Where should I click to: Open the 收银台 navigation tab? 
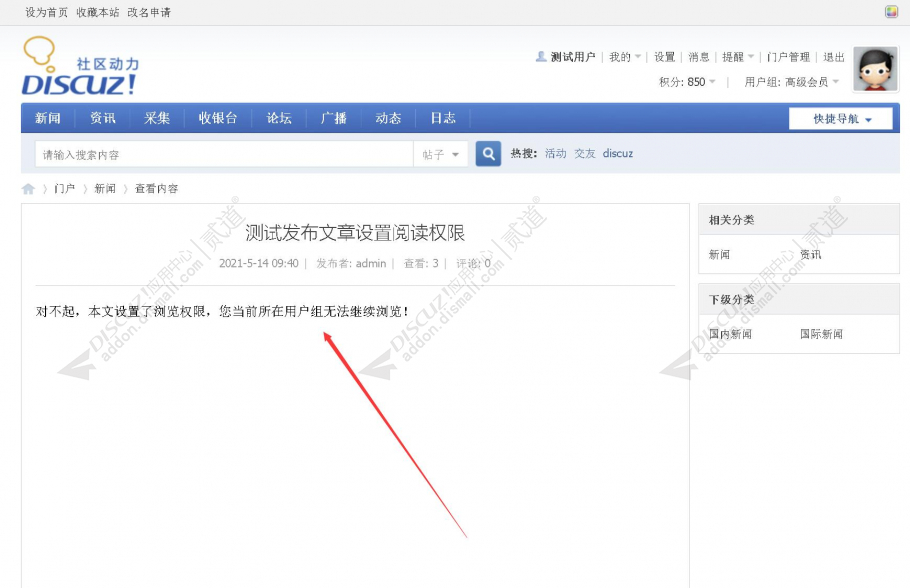click(218, 118)
